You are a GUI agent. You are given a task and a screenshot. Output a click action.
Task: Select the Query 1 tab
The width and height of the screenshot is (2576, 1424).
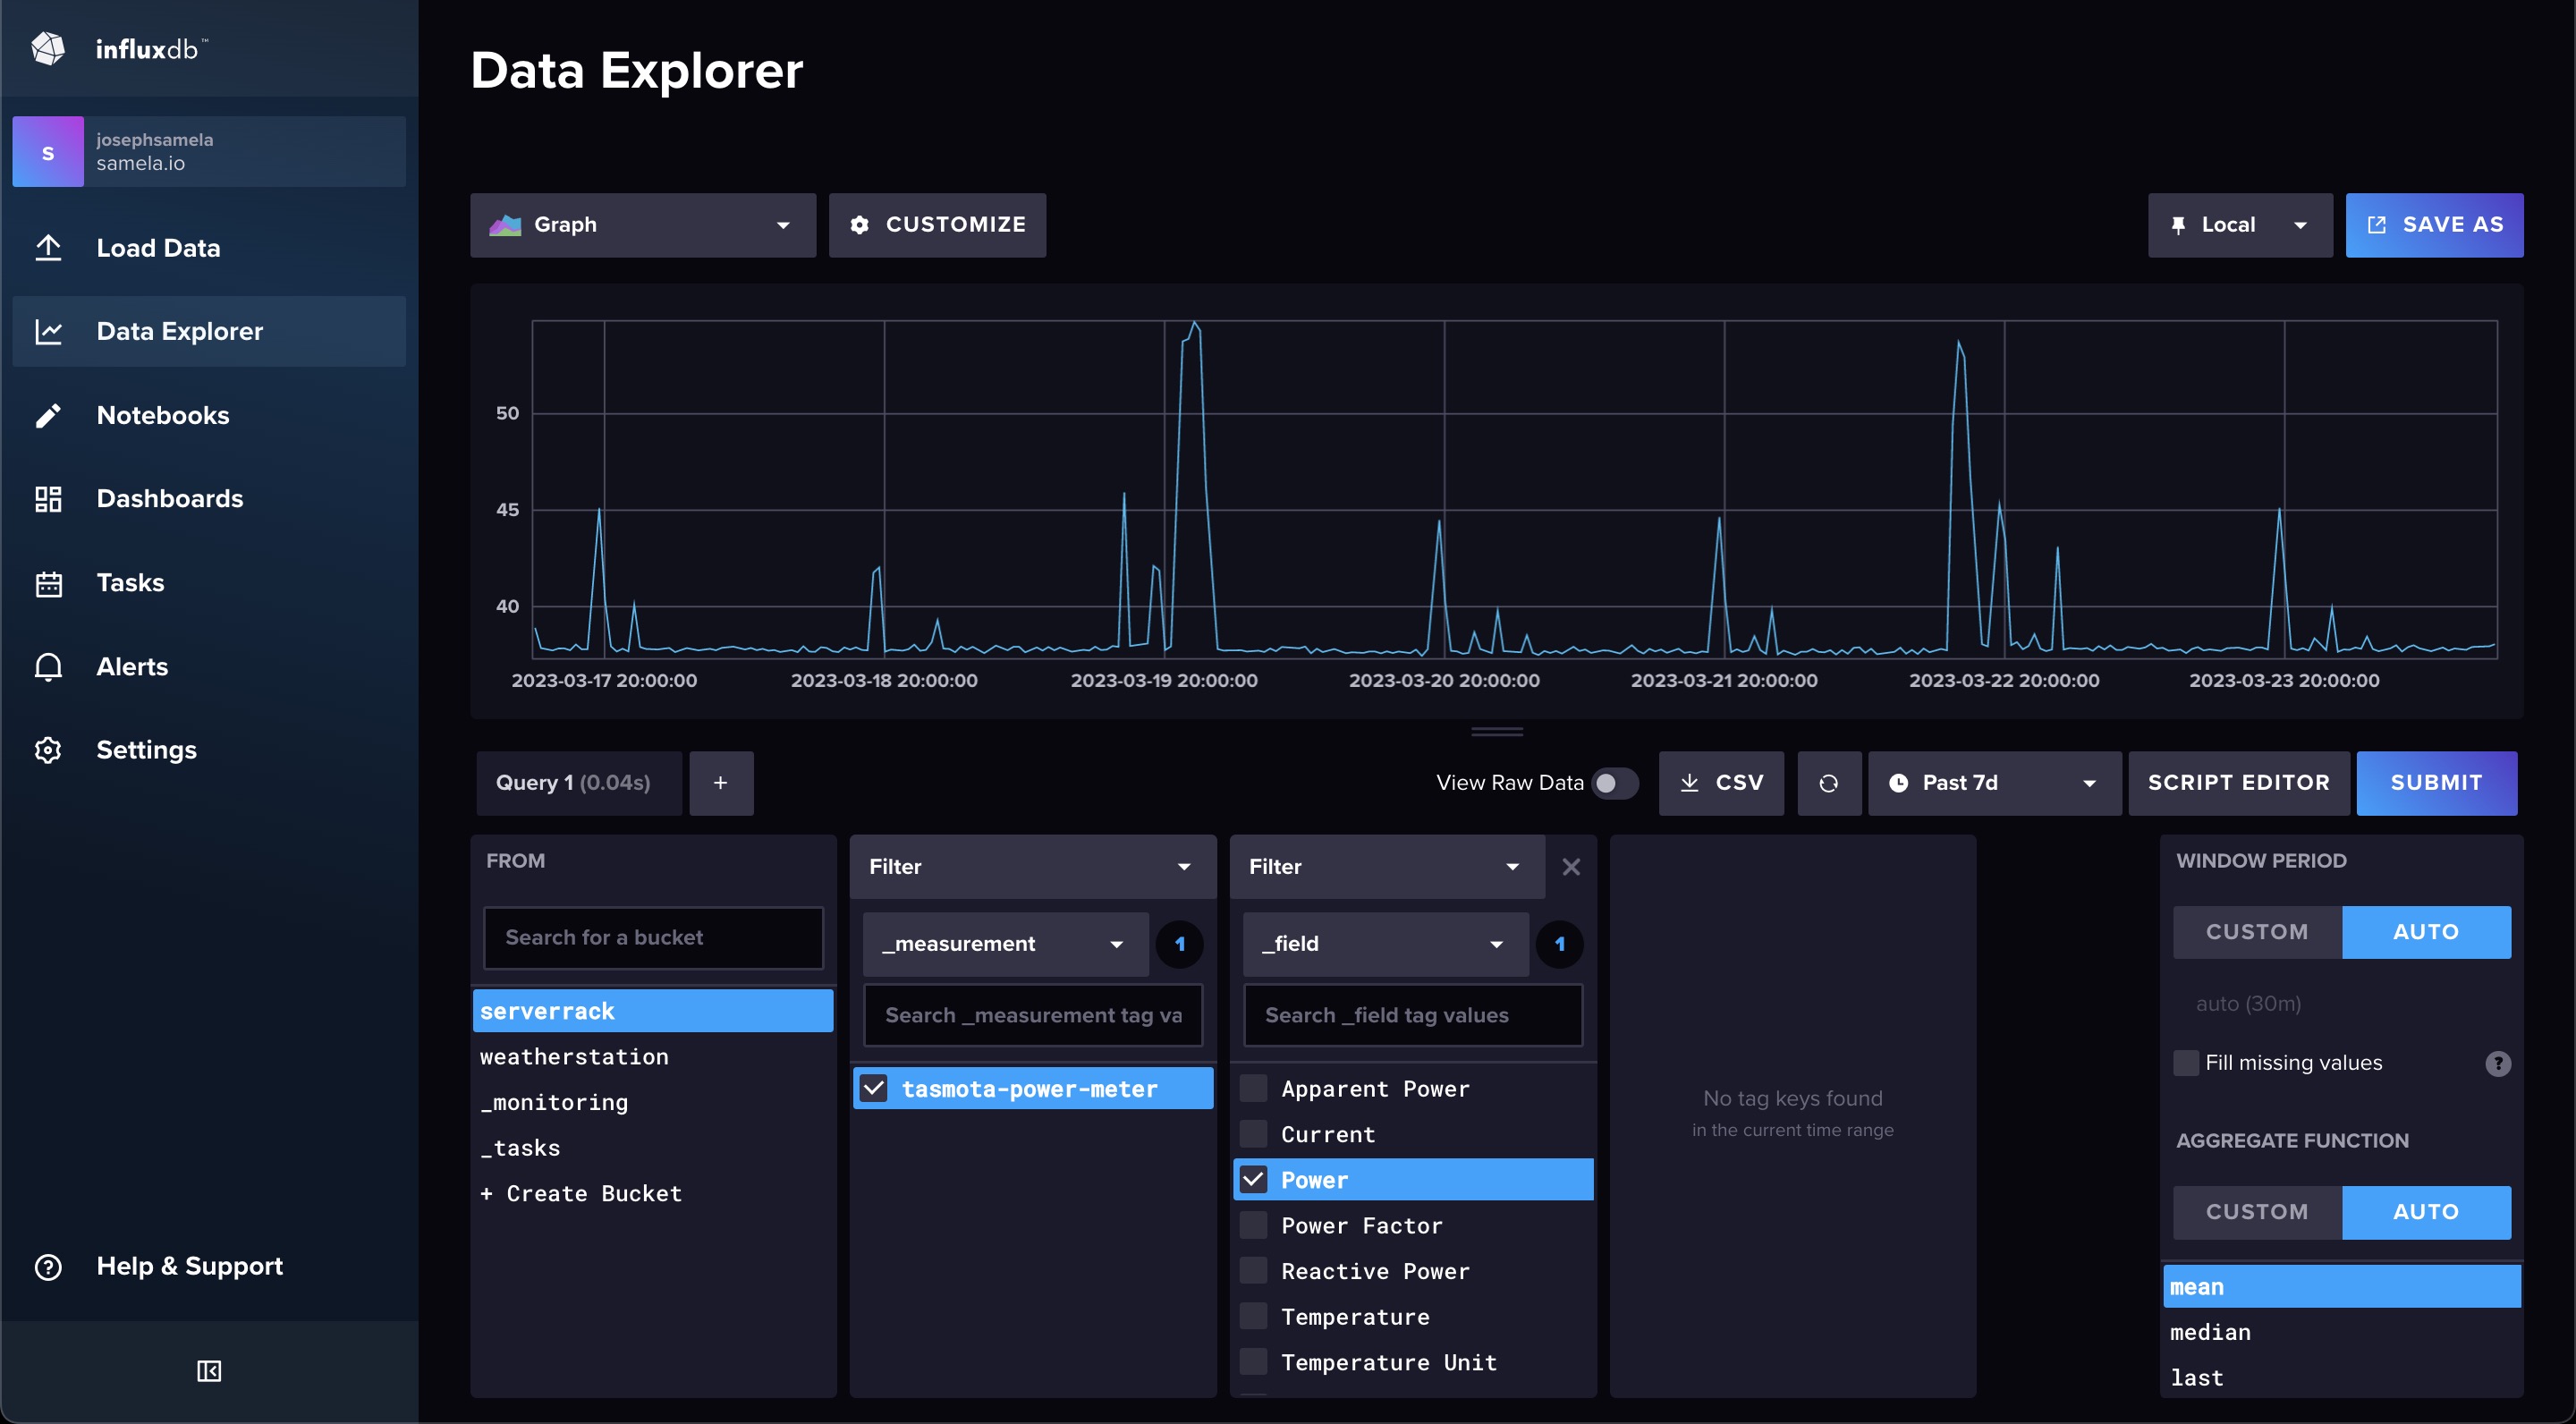(578, 783)
